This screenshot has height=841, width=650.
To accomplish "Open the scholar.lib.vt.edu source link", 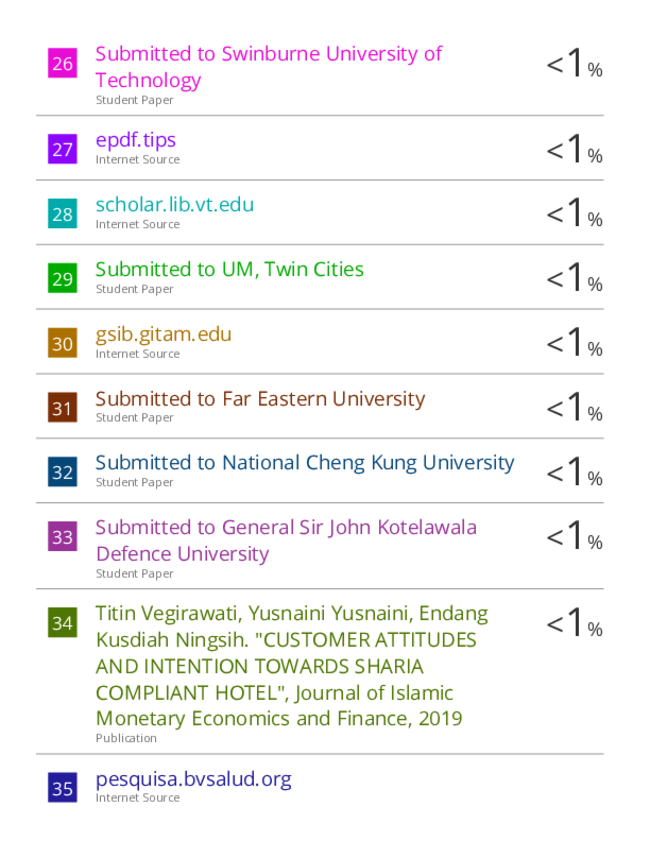I will [175, 204].
